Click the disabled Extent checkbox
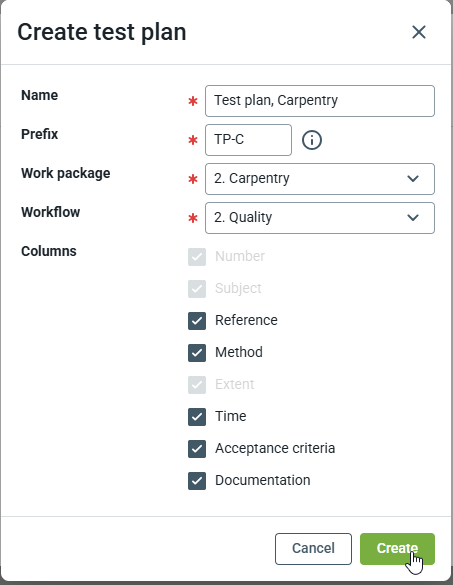 197,385
